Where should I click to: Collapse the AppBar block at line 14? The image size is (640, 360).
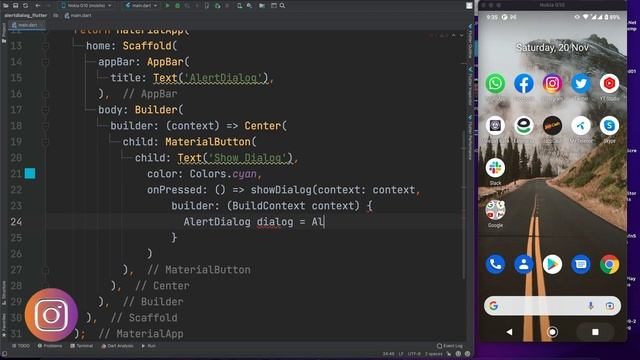[x=45, y=62]
